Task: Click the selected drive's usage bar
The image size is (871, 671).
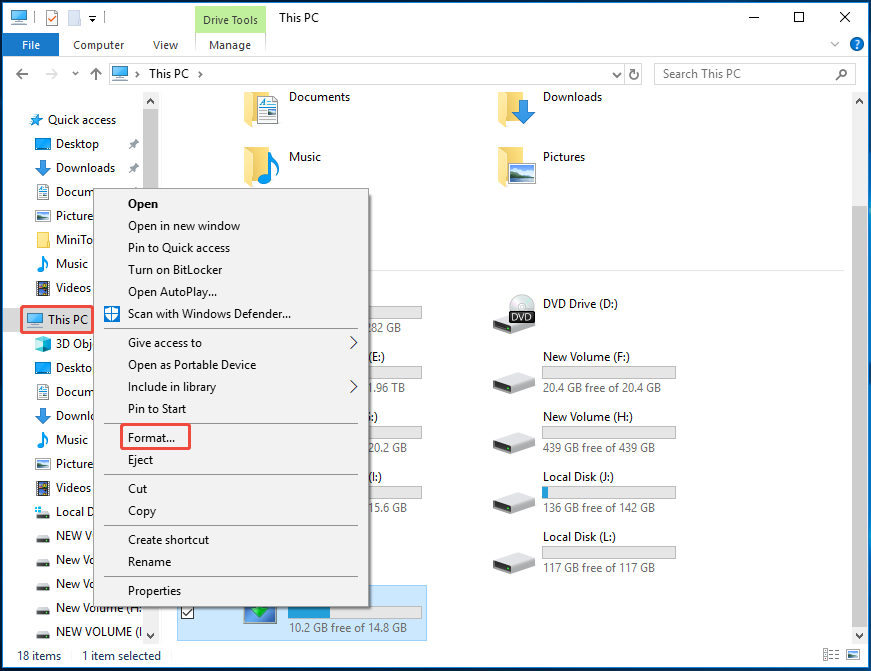Action: [x=354, y=613]
